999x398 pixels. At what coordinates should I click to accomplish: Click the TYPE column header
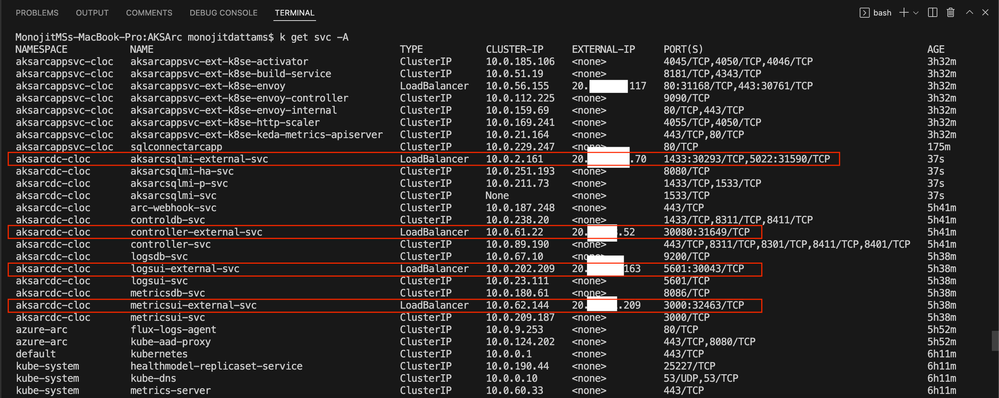coord(411,49)
